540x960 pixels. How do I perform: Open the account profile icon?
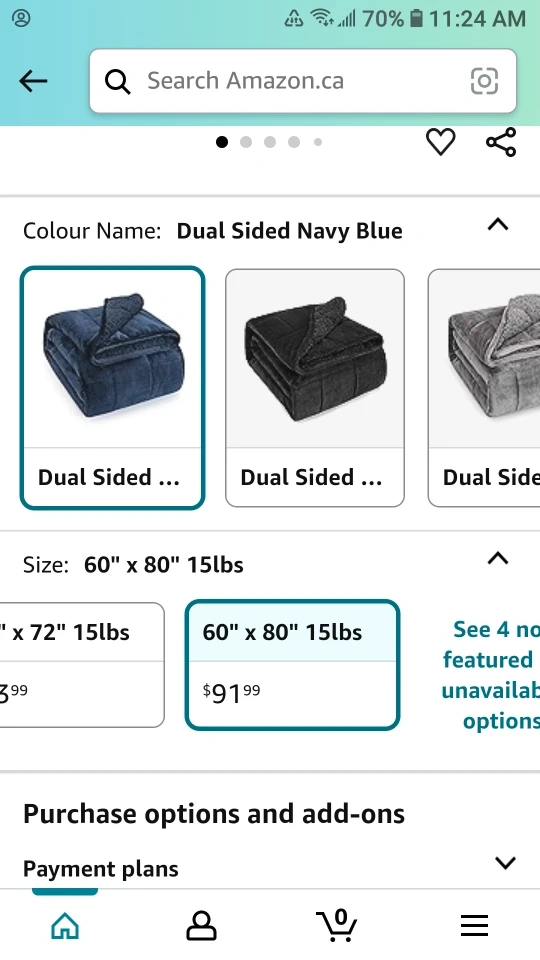click(x=201, y=925)
